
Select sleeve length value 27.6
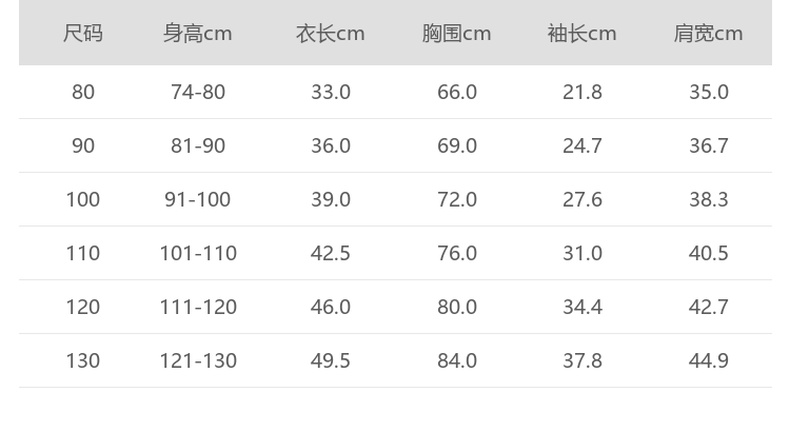[582, 200]
